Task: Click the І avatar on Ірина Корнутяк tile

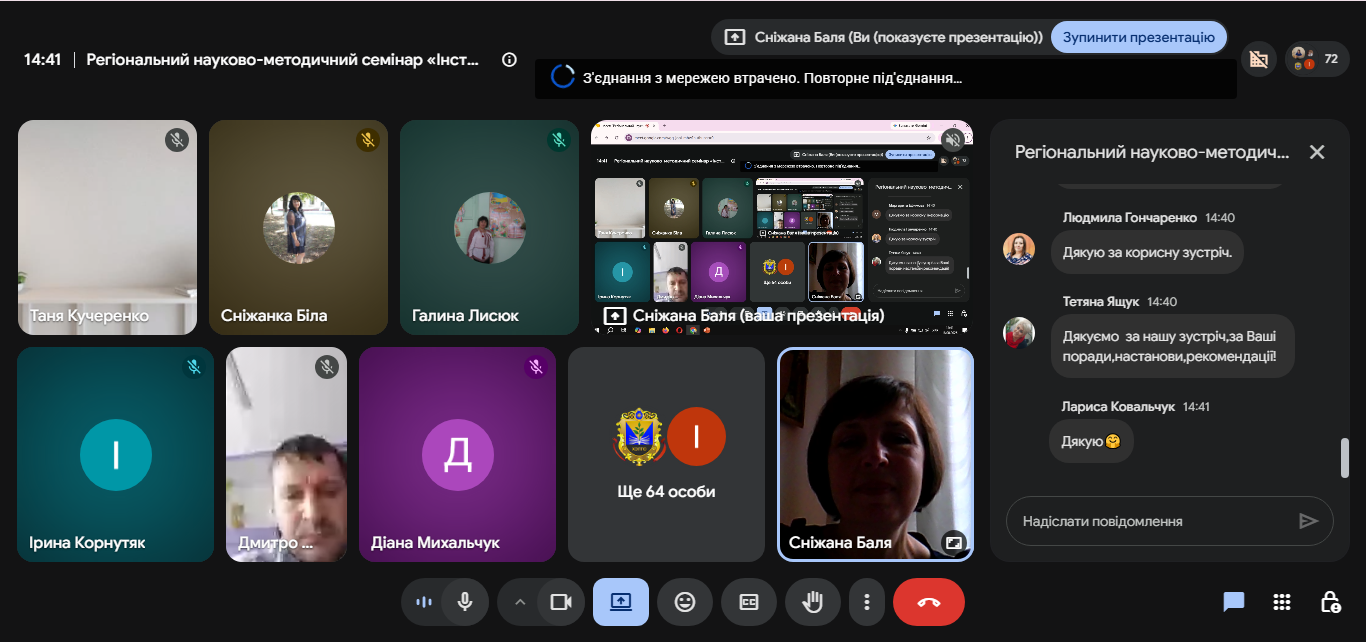Action: coord(116,455)
